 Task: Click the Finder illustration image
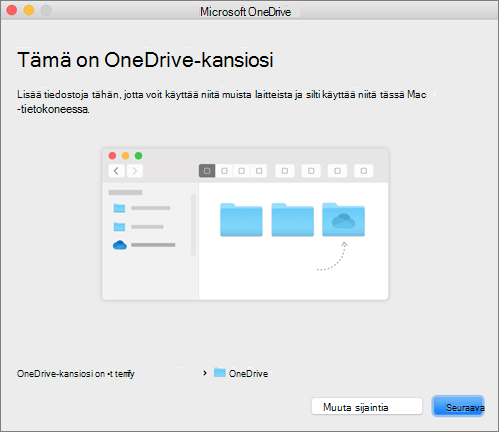(x=245, y=224)
